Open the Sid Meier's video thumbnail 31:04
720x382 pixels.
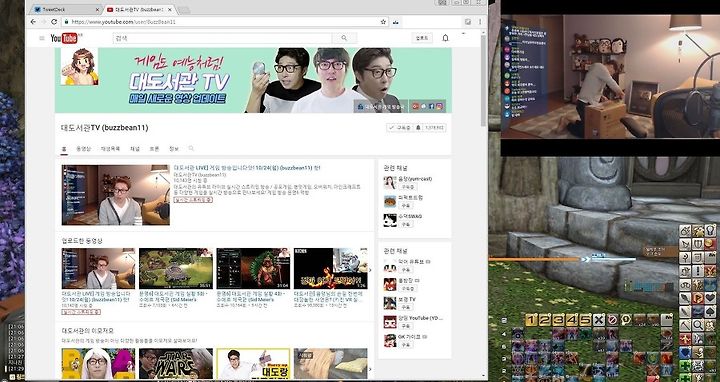253,269
